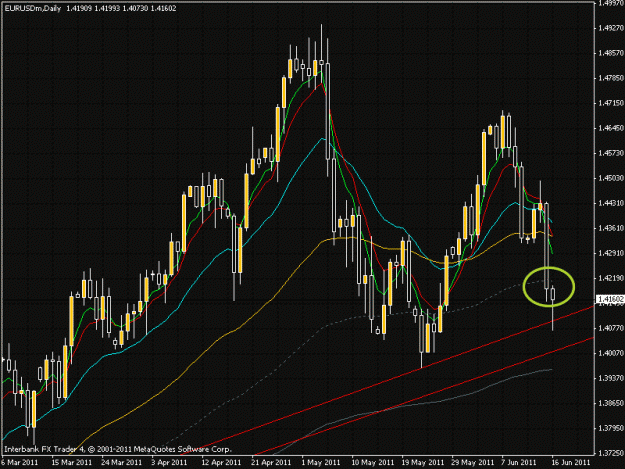This screenshot has width=625, height=469.
Task: Click the 1.46450 price axis label
Action: pyautogui.click(x=611, y=128)
